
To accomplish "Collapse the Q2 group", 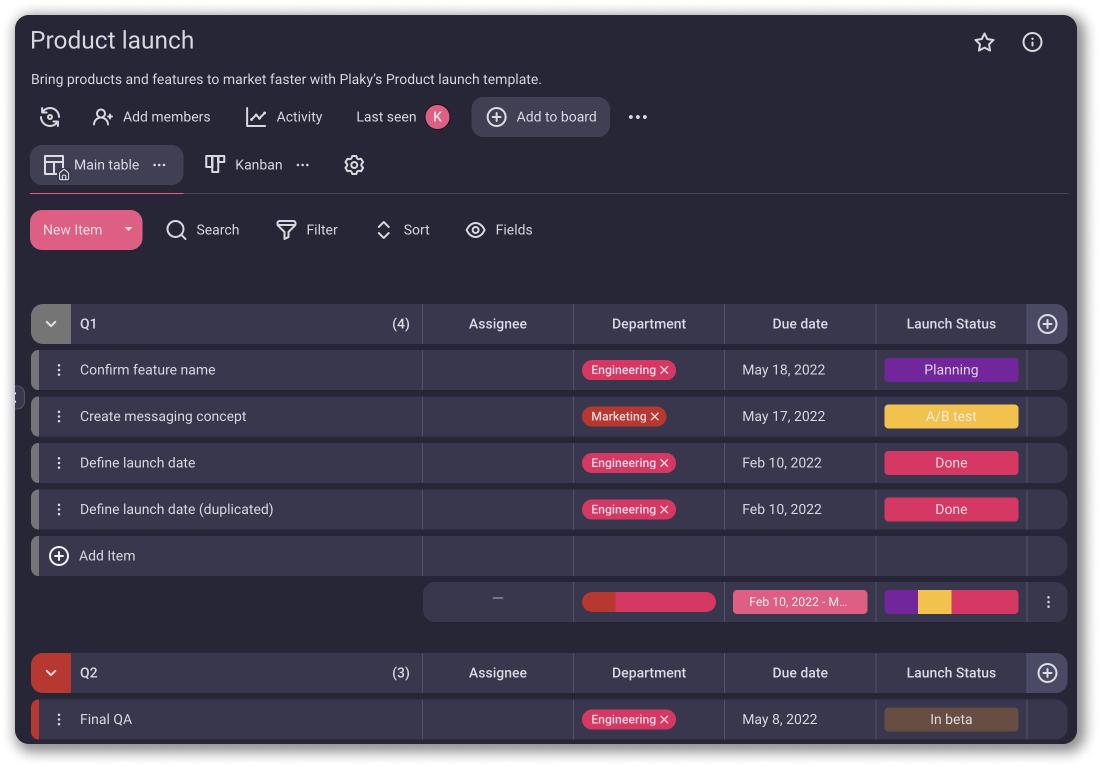I will click(51, 673).
